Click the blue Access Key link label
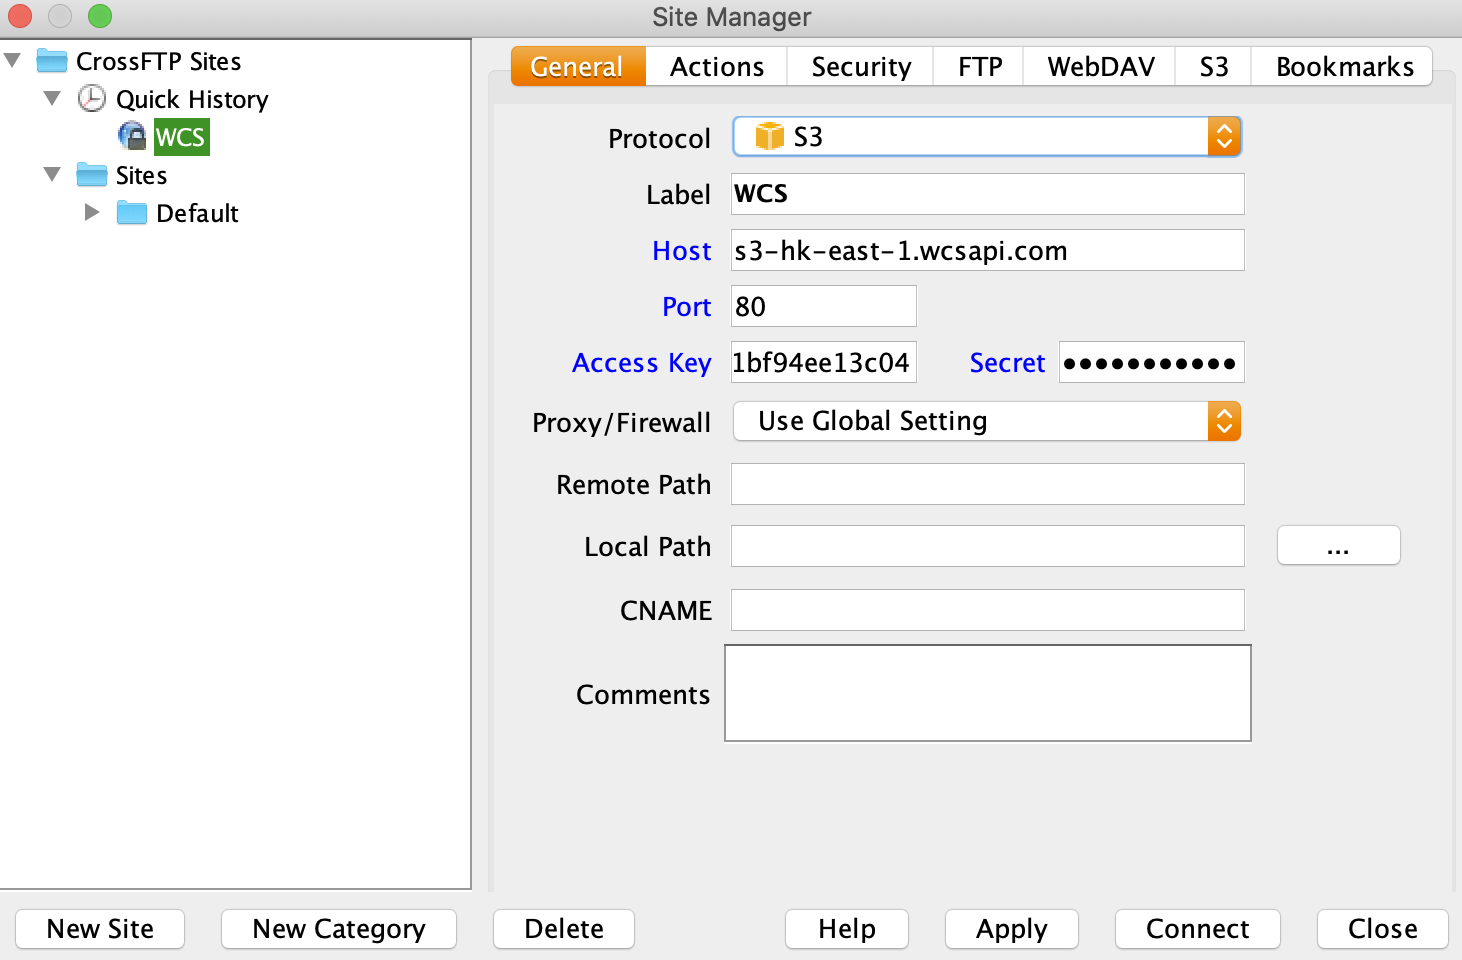This screenshot has width=1462, height=960. [x=642, y=363]
